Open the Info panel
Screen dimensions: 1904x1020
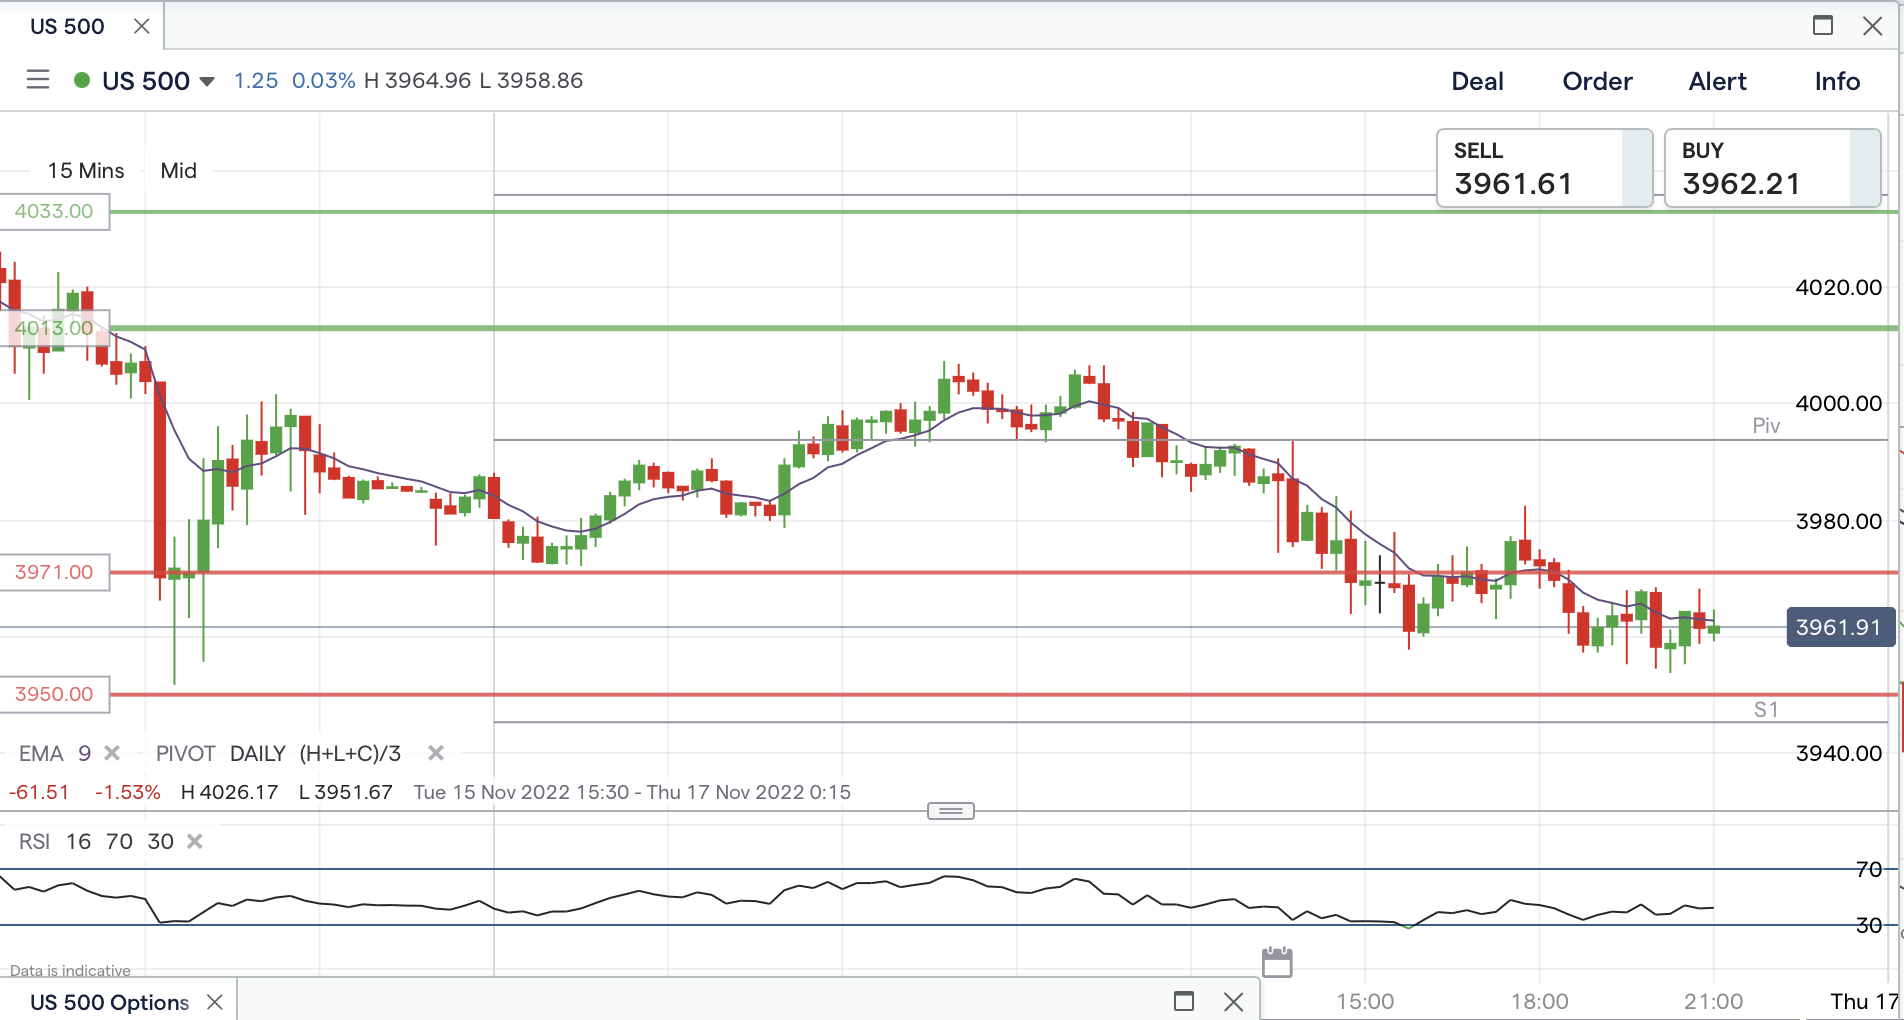(1837, 81)
